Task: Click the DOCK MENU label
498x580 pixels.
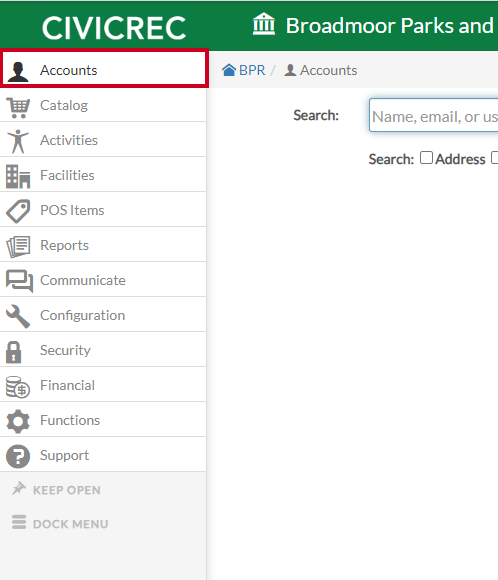Action: (x=71, y=524)
